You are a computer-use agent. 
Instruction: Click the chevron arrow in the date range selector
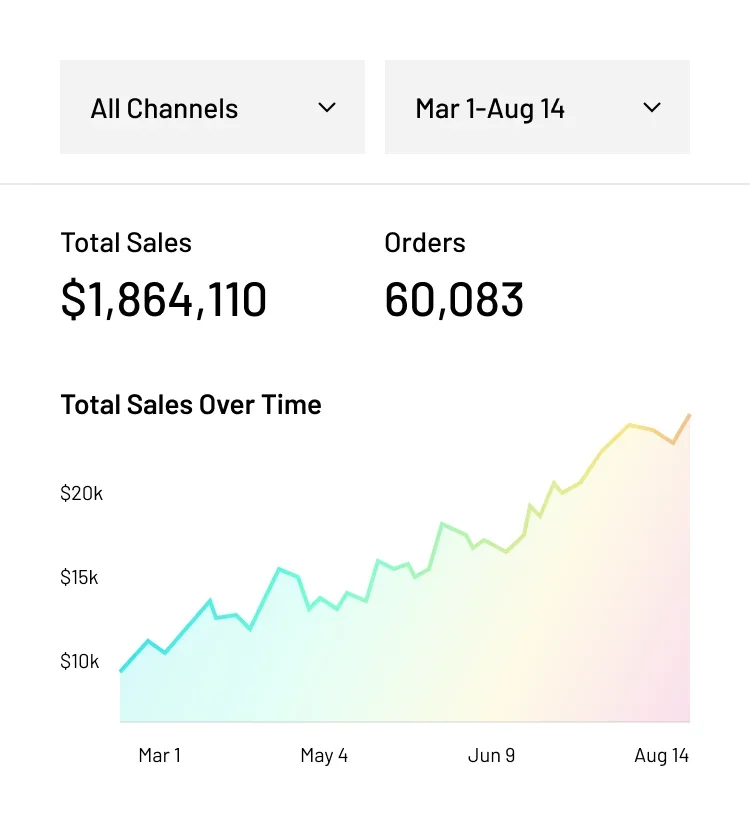[x=652, y=108]
